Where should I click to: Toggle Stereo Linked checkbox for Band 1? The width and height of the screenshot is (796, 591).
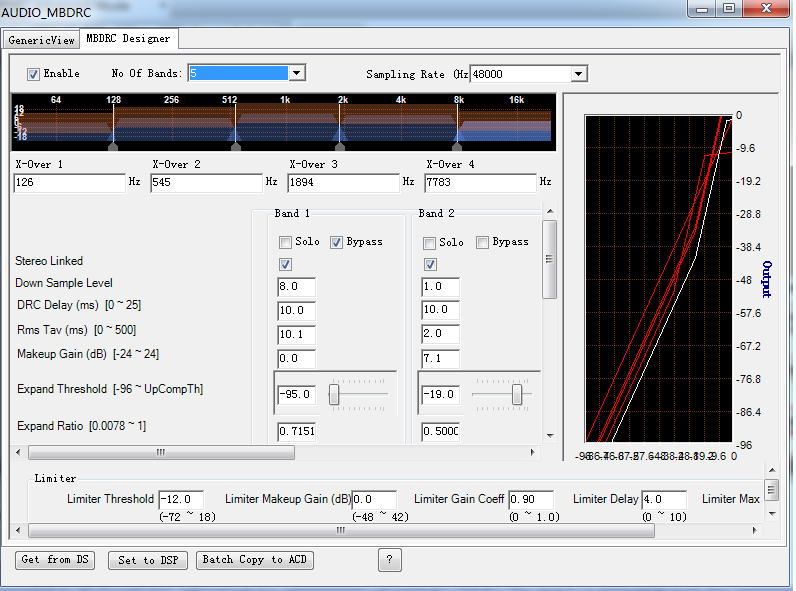point(285,264)
